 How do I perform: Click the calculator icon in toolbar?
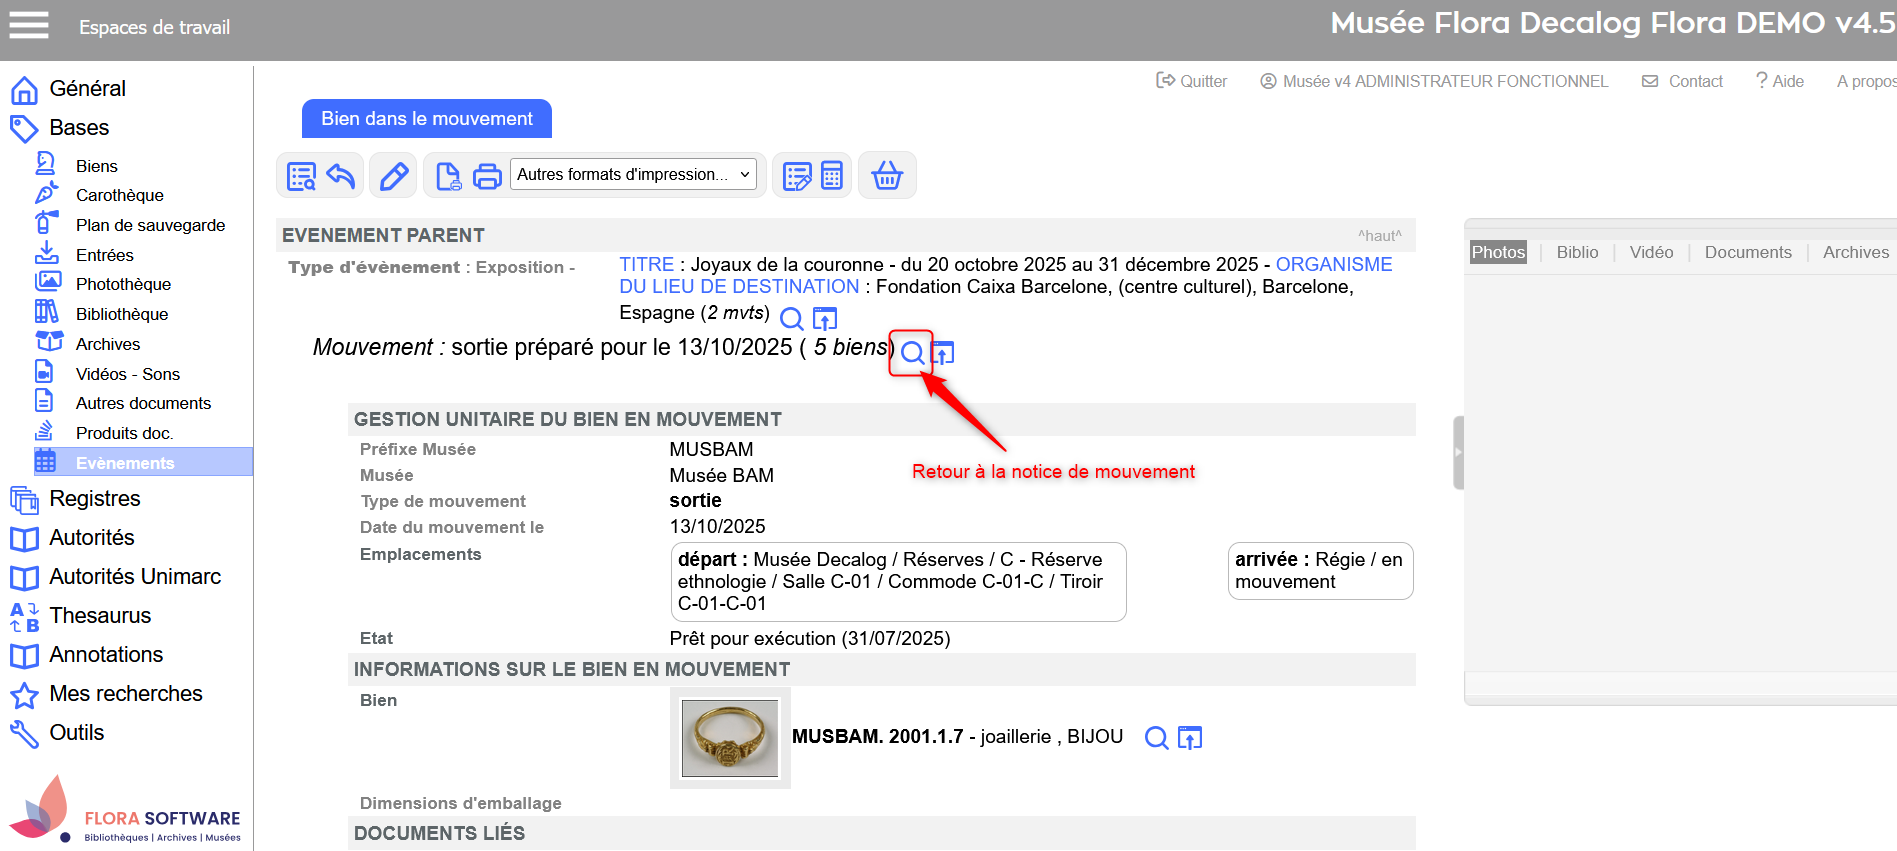tap(832, 176)
